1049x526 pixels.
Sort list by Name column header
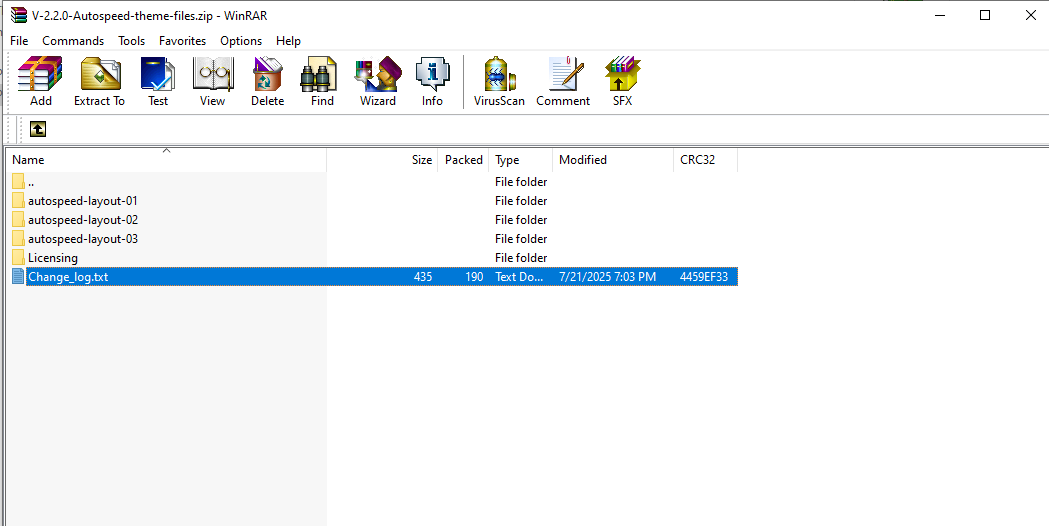click(167, 160)
